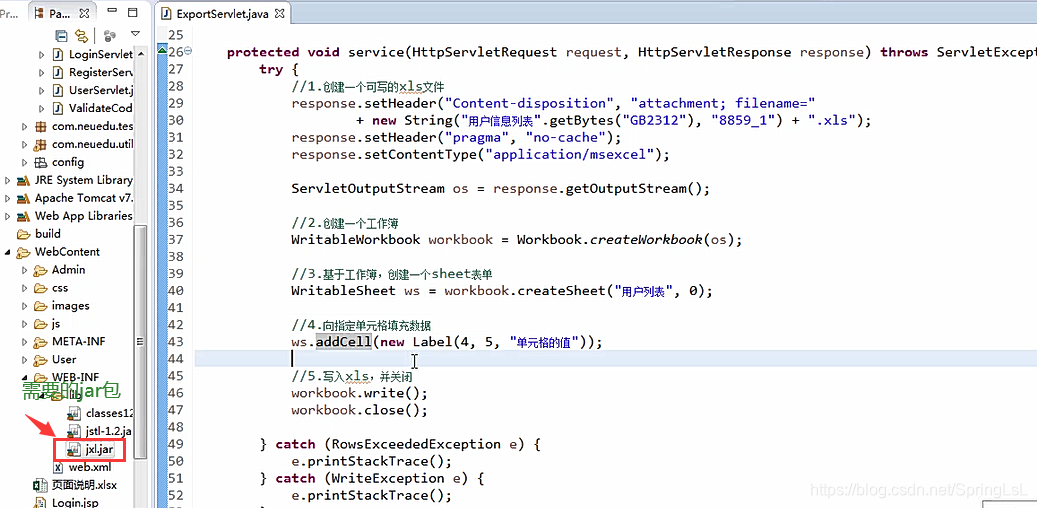
Task: Expand the User folder
Action: pos(24,359)
